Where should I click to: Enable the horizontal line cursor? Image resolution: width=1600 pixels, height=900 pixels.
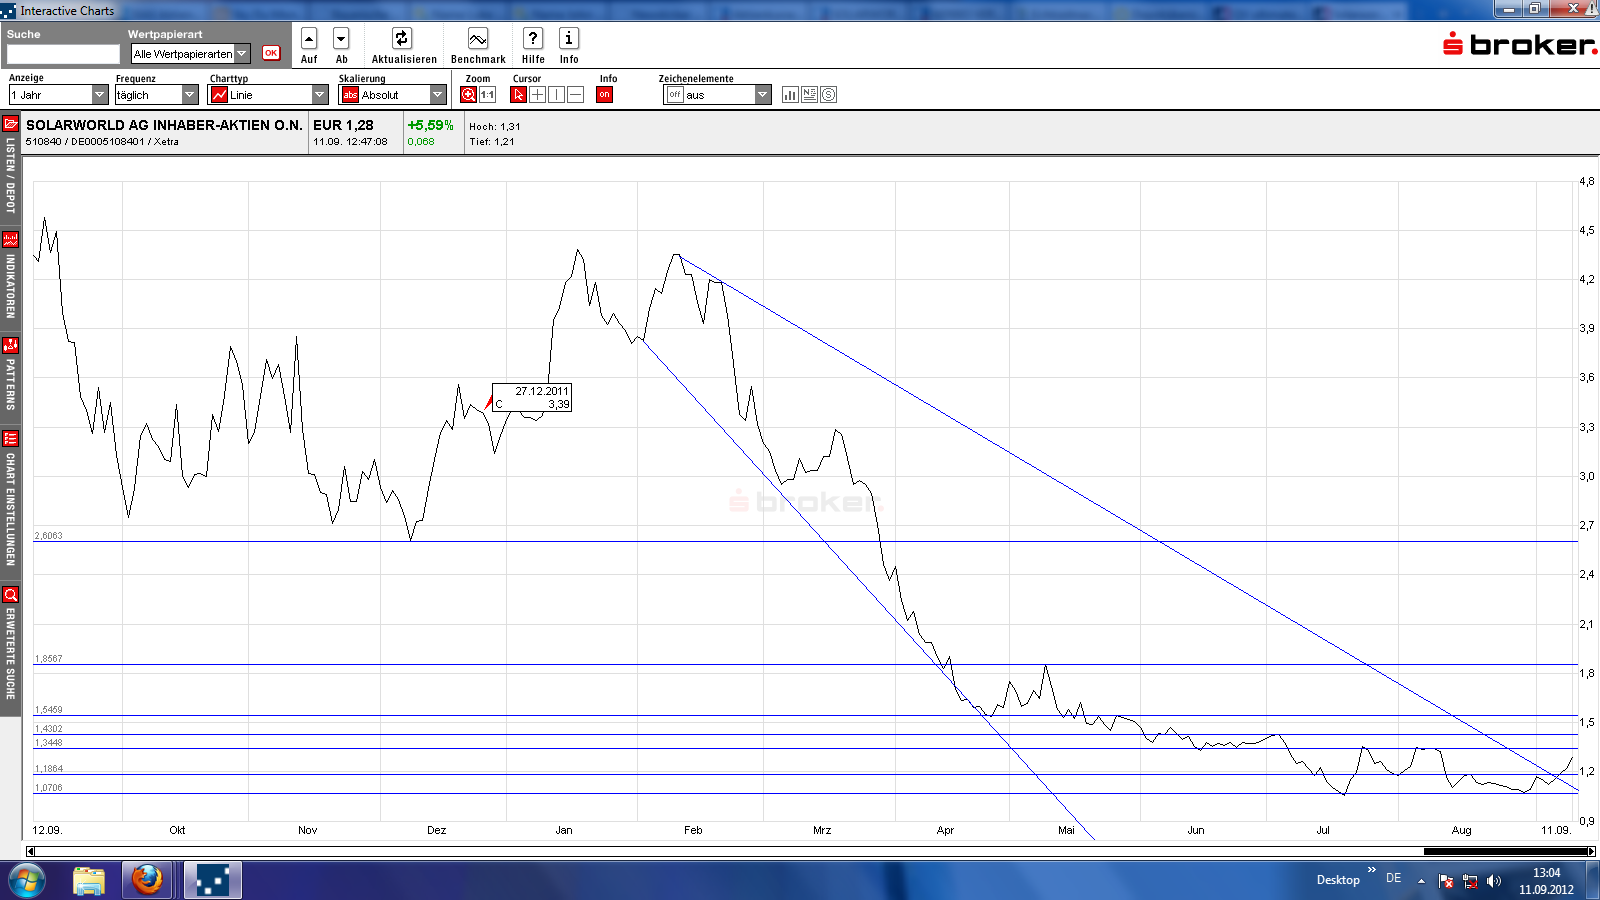575,95
